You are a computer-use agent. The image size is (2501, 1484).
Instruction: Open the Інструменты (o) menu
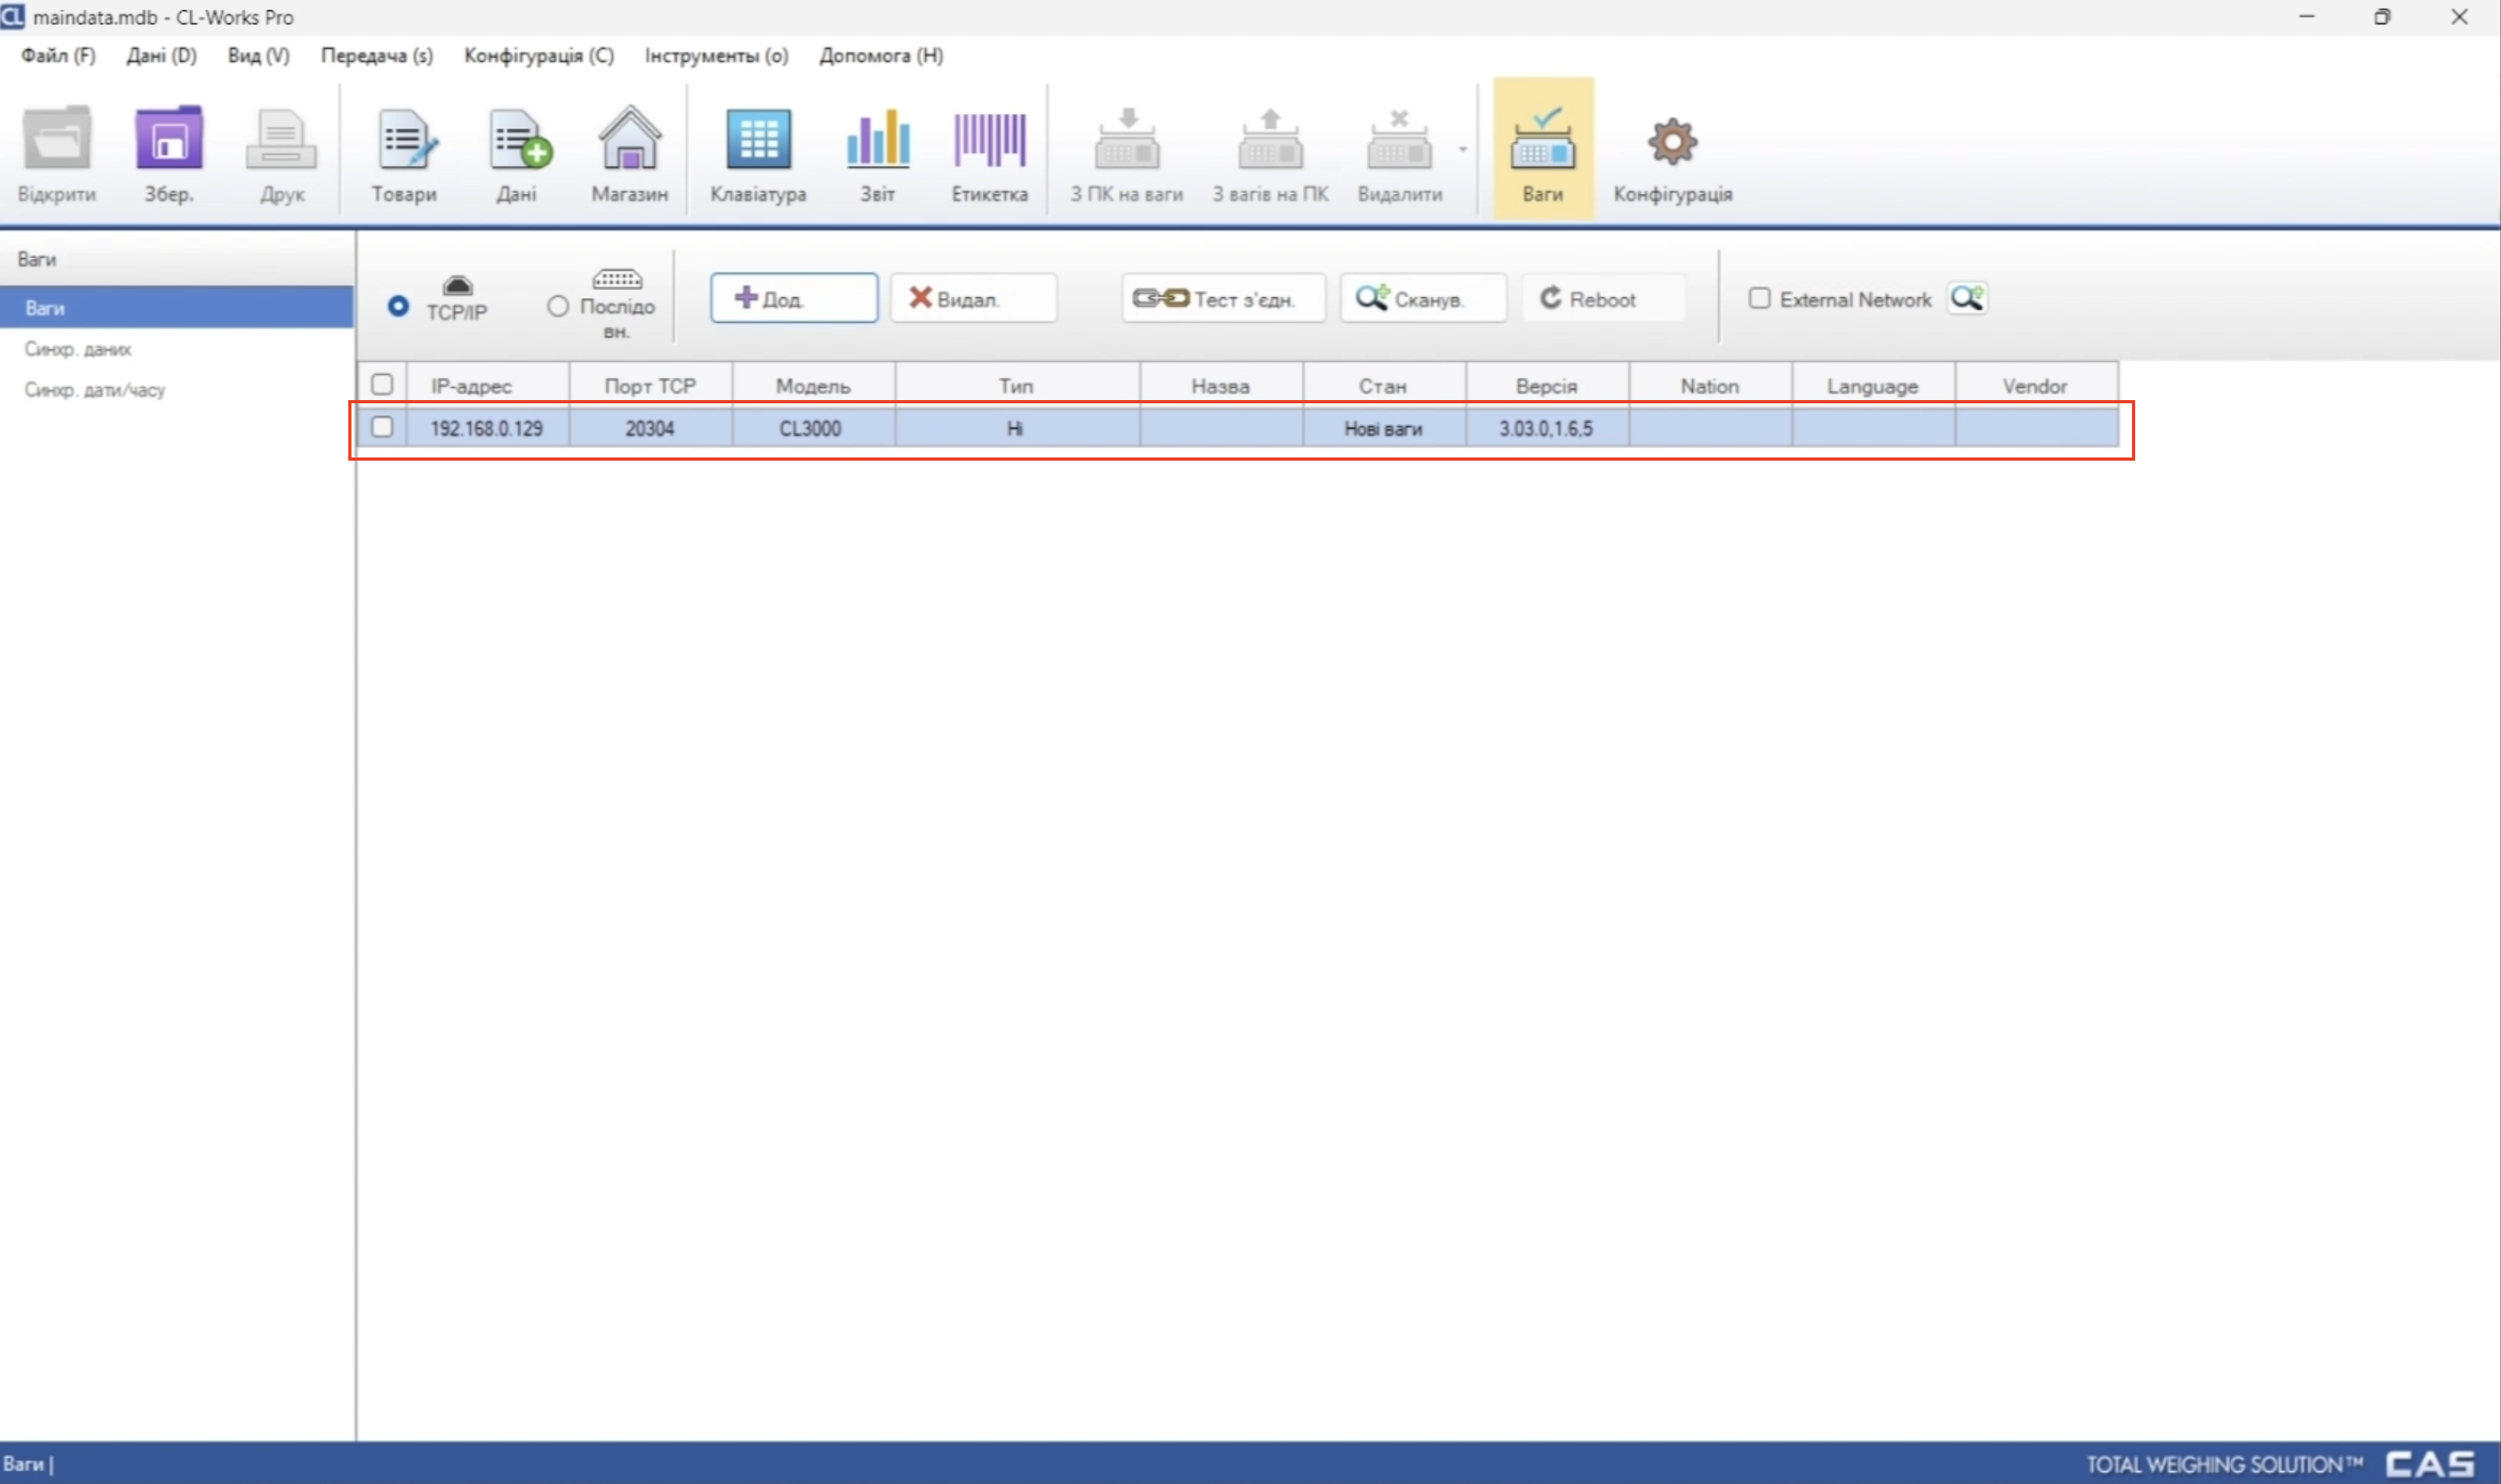(x=716, y=56)
